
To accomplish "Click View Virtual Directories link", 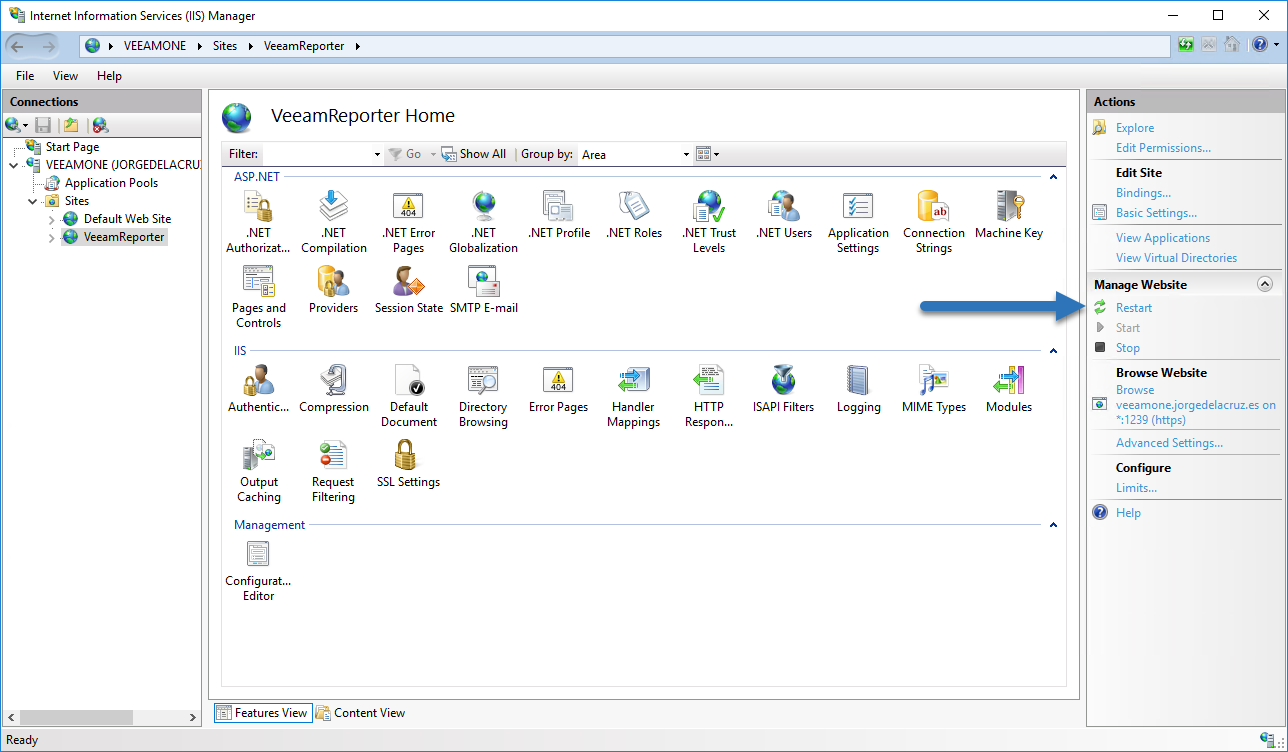I will pyautogui.click(x=1176, y=258).
